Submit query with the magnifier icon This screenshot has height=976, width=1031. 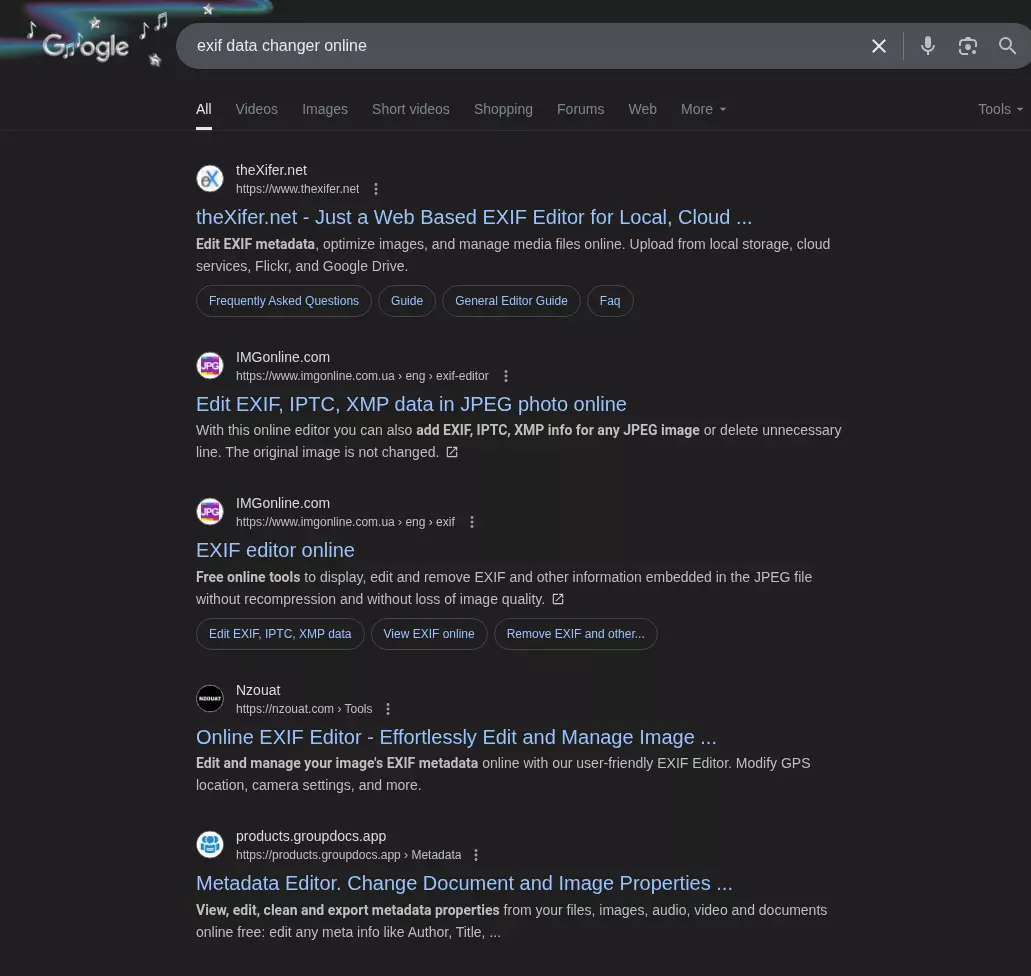point(1007,46)
